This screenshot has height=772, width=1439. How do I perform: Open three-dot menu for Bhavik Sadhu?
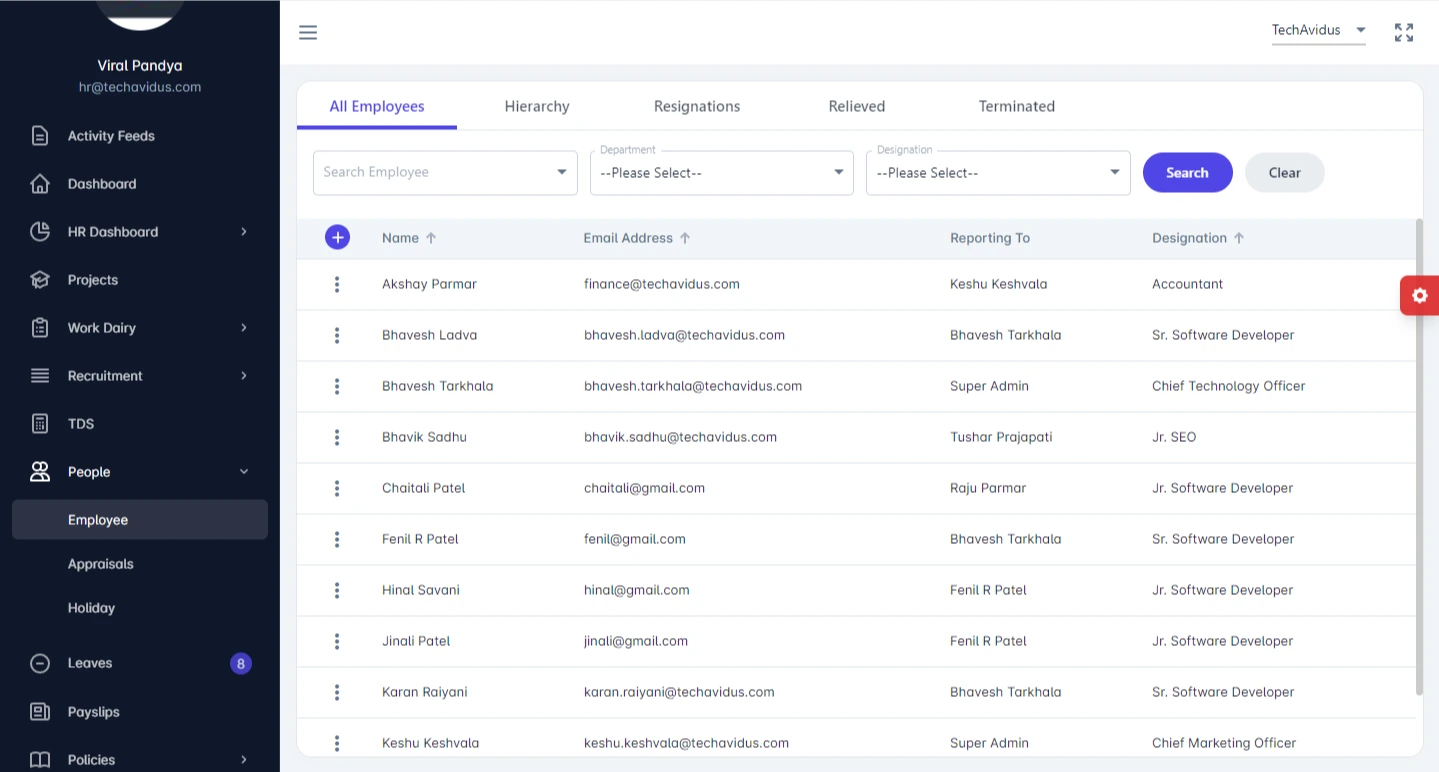[x=337, y=437]
